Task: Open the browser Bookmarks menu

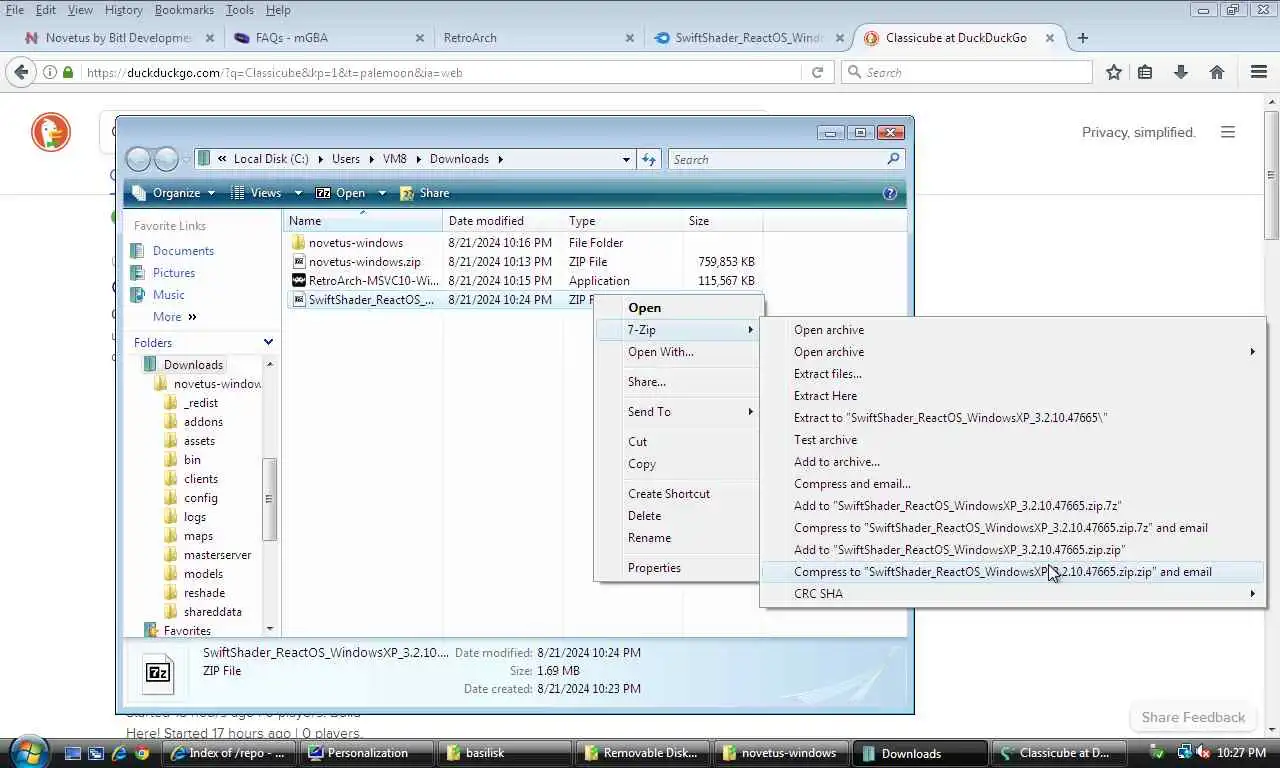Action: 184,10
